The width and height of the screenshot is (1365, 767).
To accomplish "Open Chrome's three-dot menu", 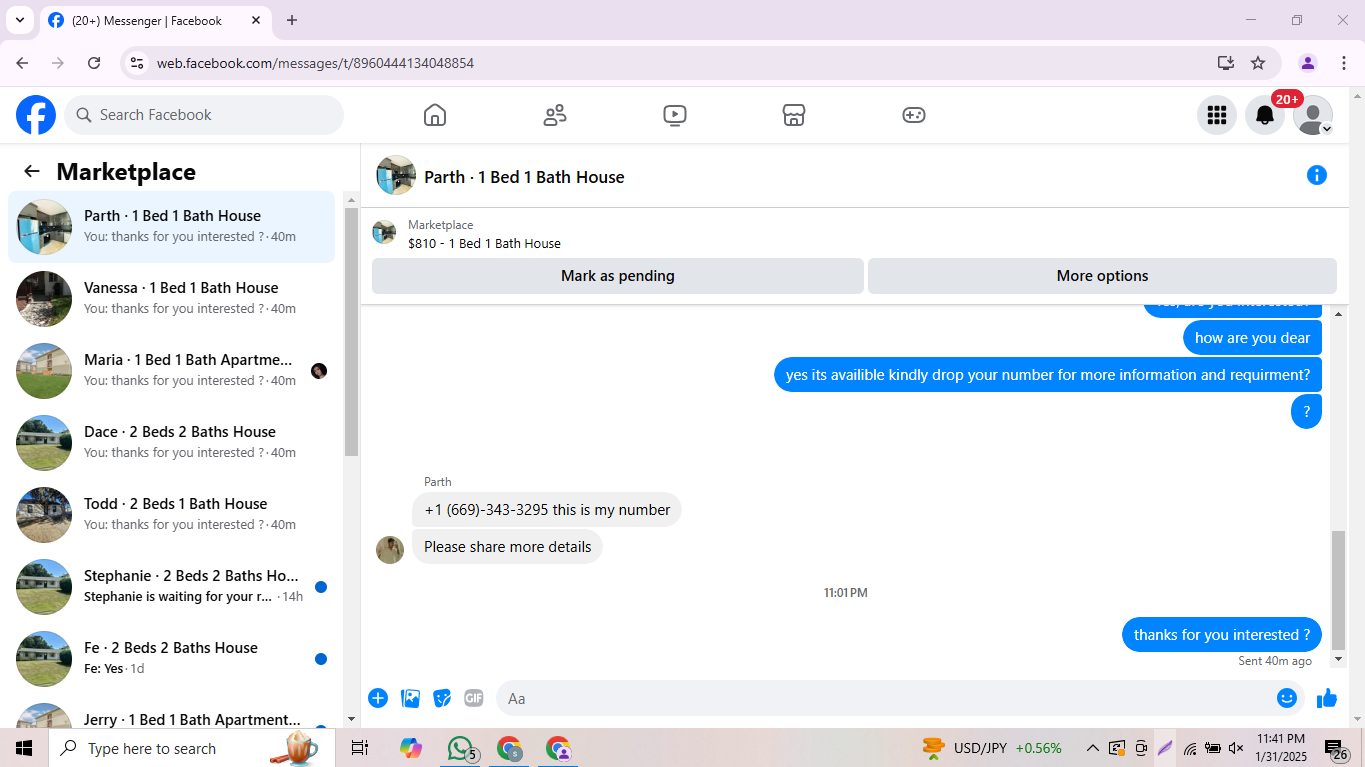I will point(1343,63).
